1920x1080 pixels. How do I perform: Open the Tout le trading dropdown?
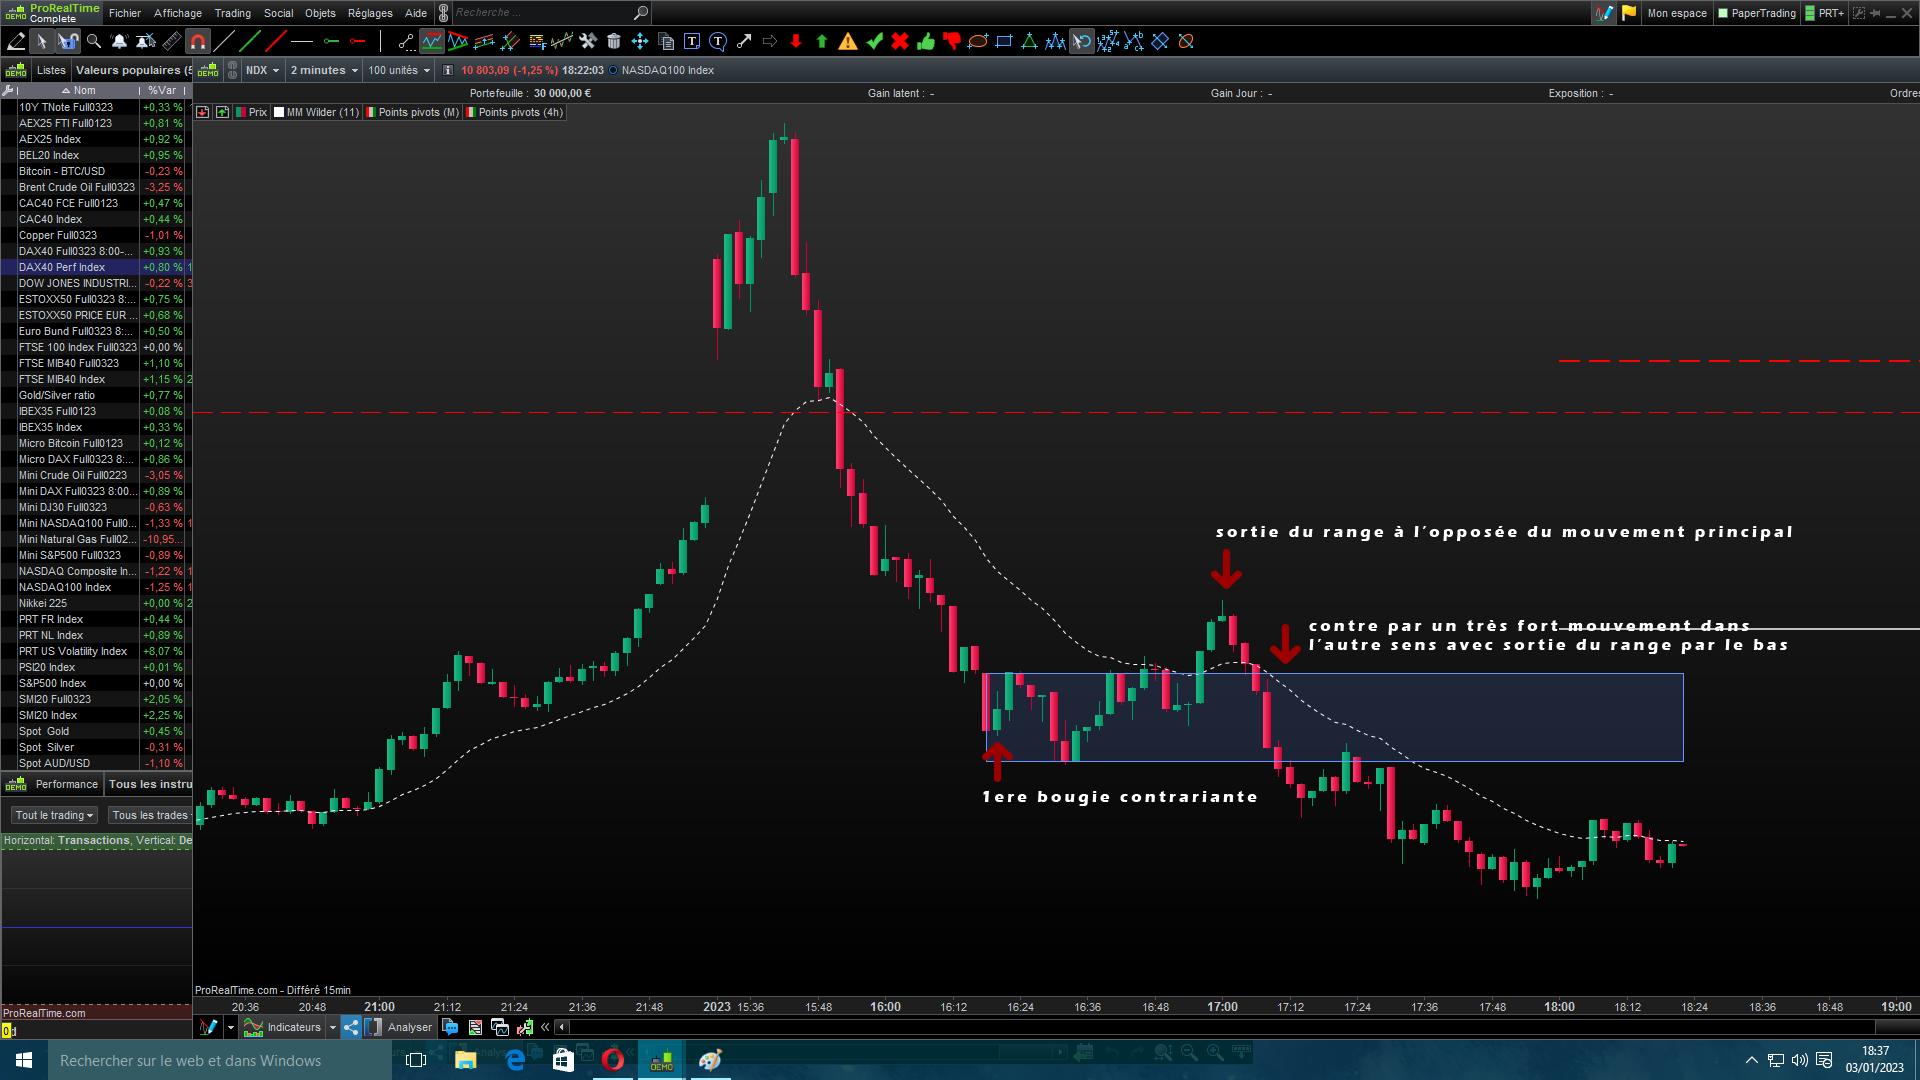point(54,815)
